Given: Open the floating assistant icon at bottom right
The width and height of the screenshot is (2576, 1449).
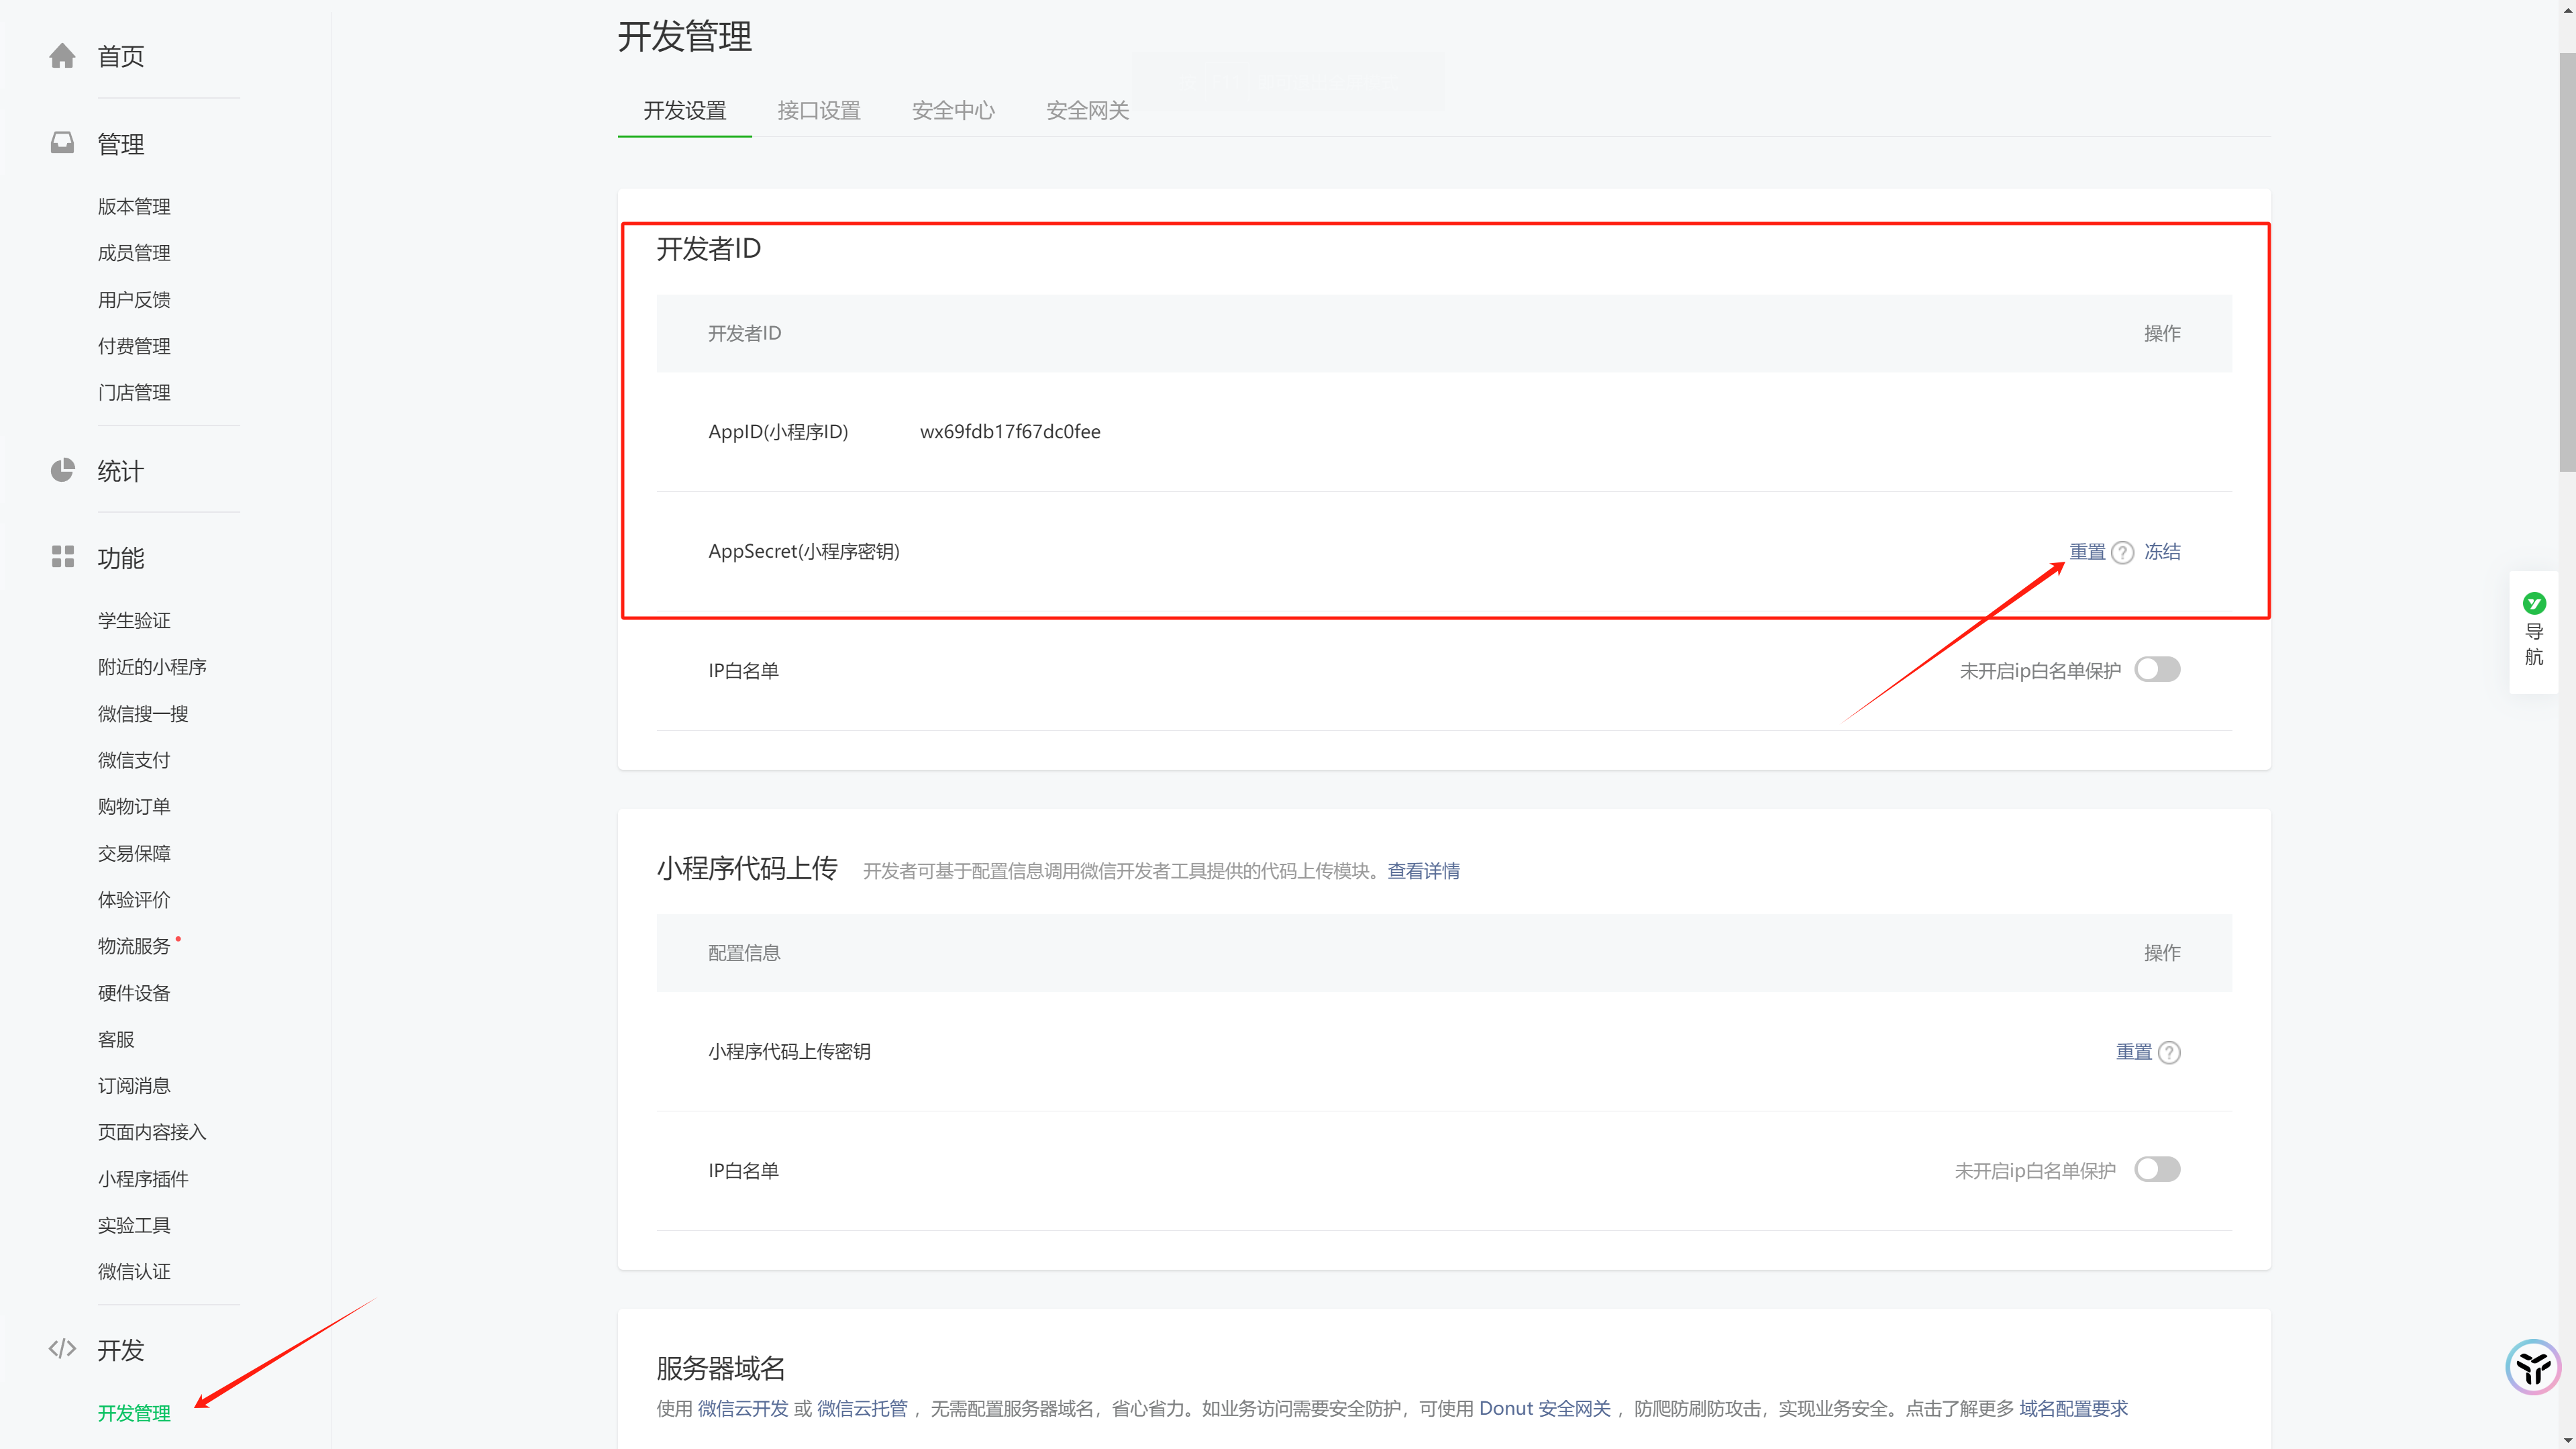Looking at the screenshot, I should [x=2533, y=1367].
